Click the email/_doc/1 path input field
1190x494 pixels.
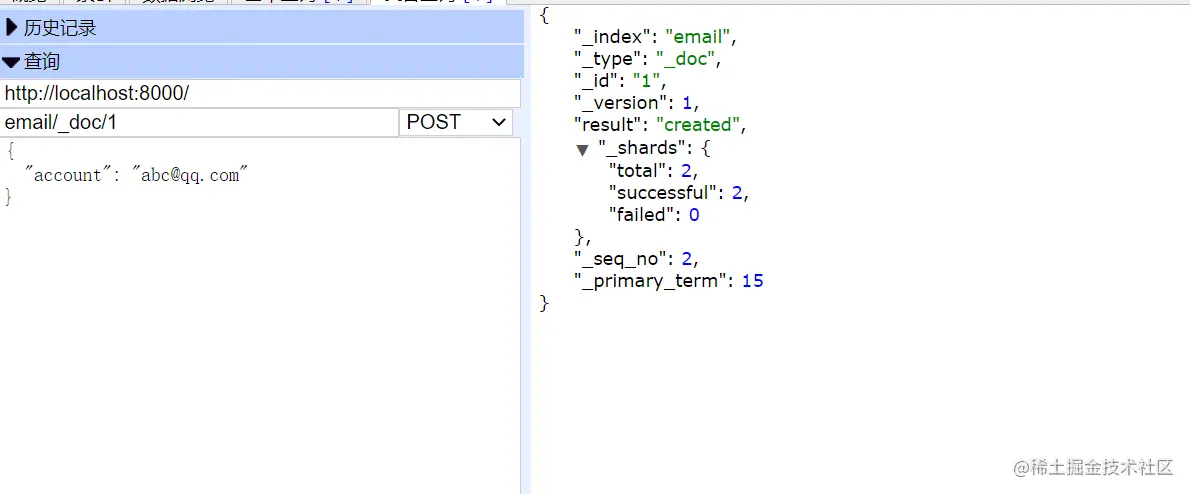coord(199,122)
